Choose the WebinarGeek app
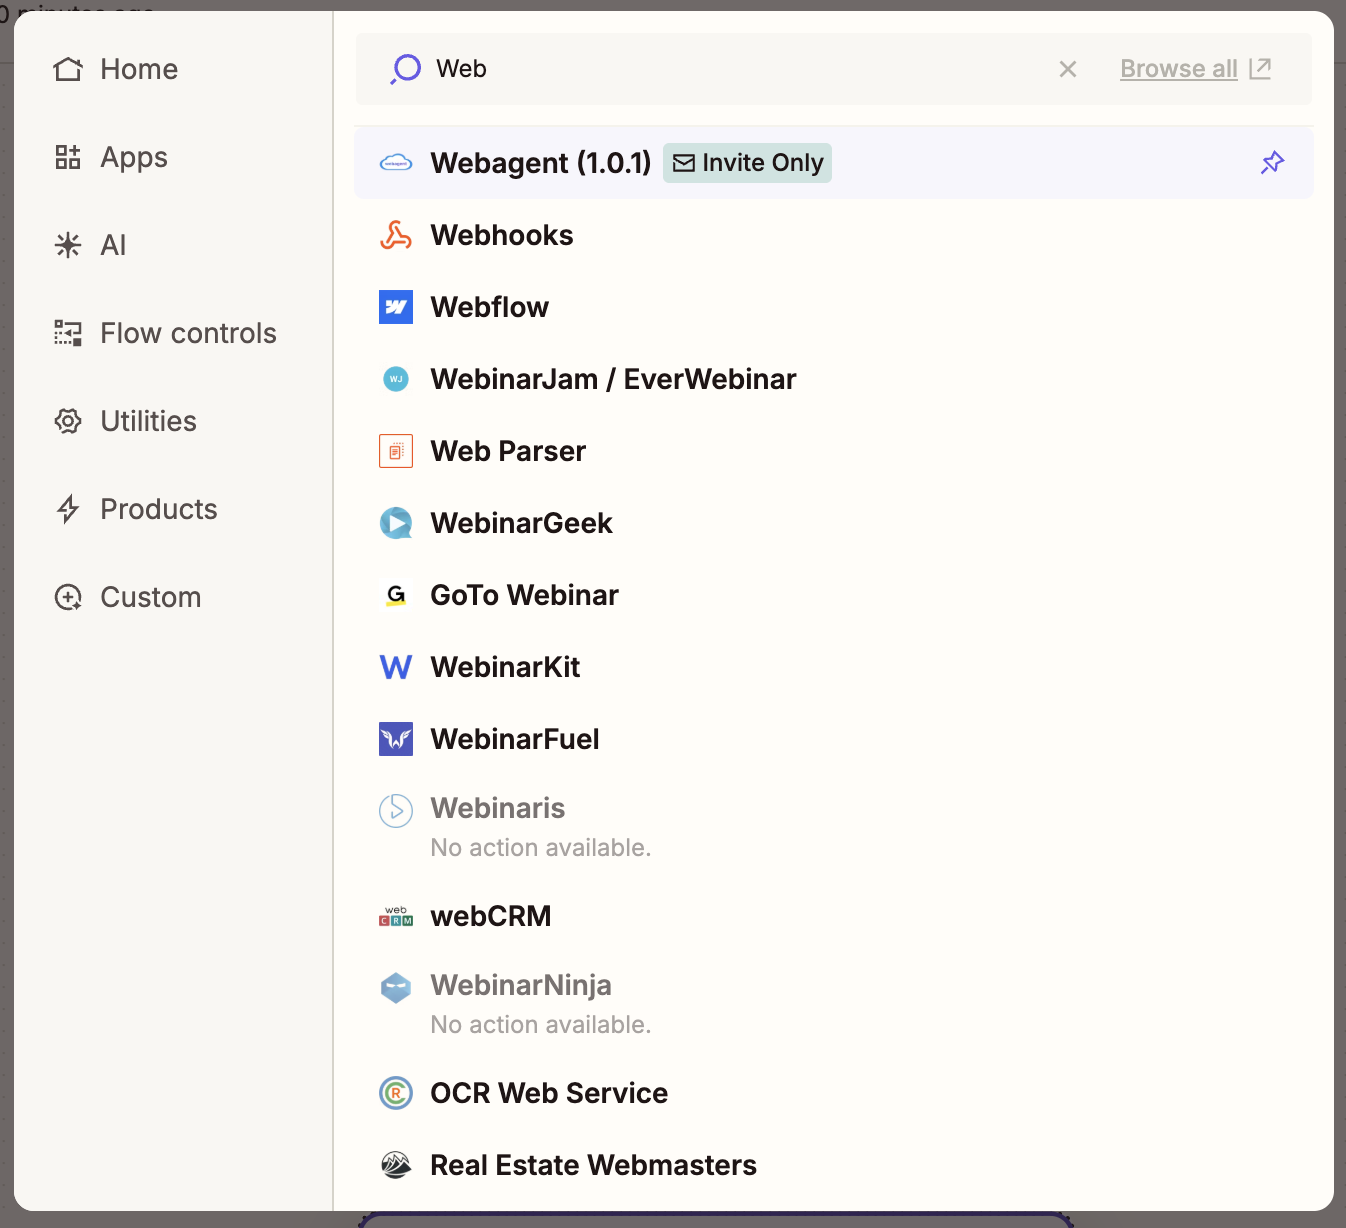Screen dimensions: 1346x1228 [834, 523]
